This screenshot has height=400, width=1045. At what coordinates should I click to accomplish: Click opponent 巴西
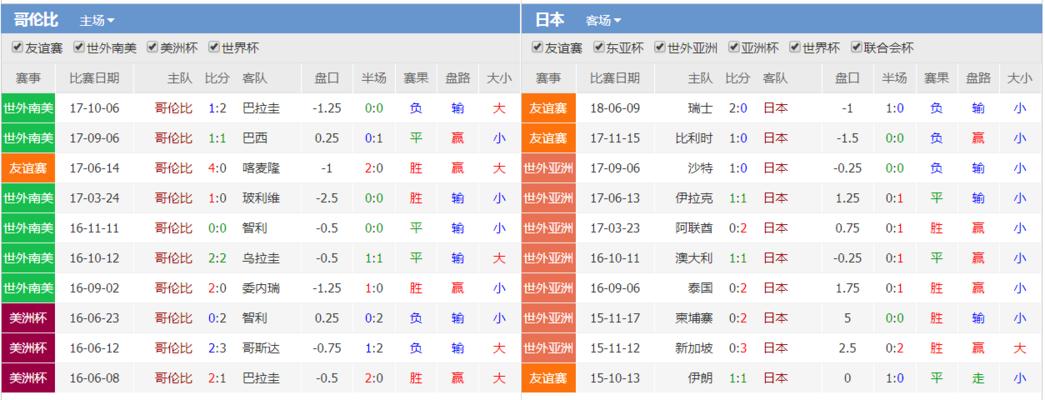click(255, 138)
